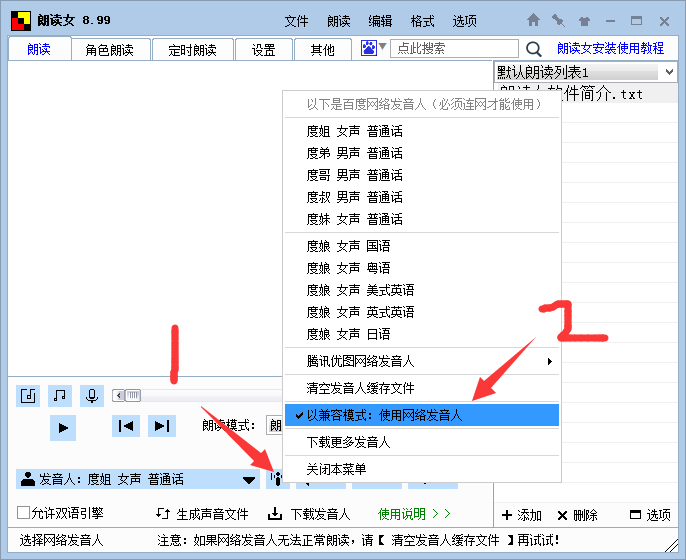
Task: Start reading with the play button
Action: coord(63,427)
